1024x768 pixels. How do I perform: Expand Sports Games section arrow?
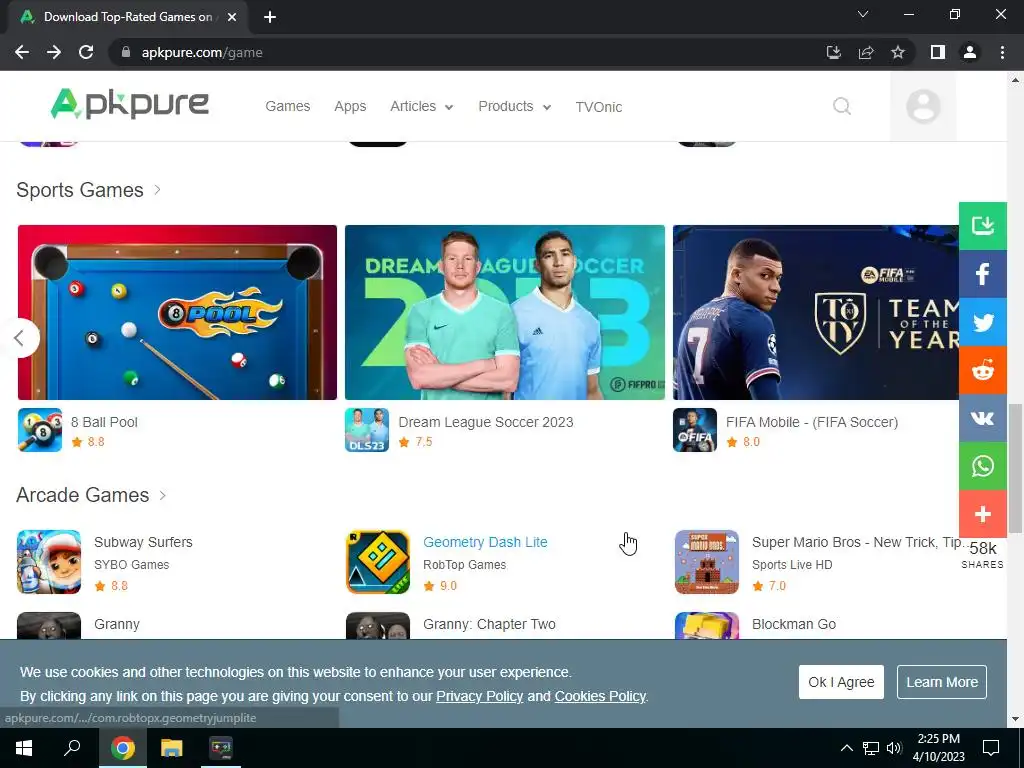pyautogui.click(x=157, y=190)
